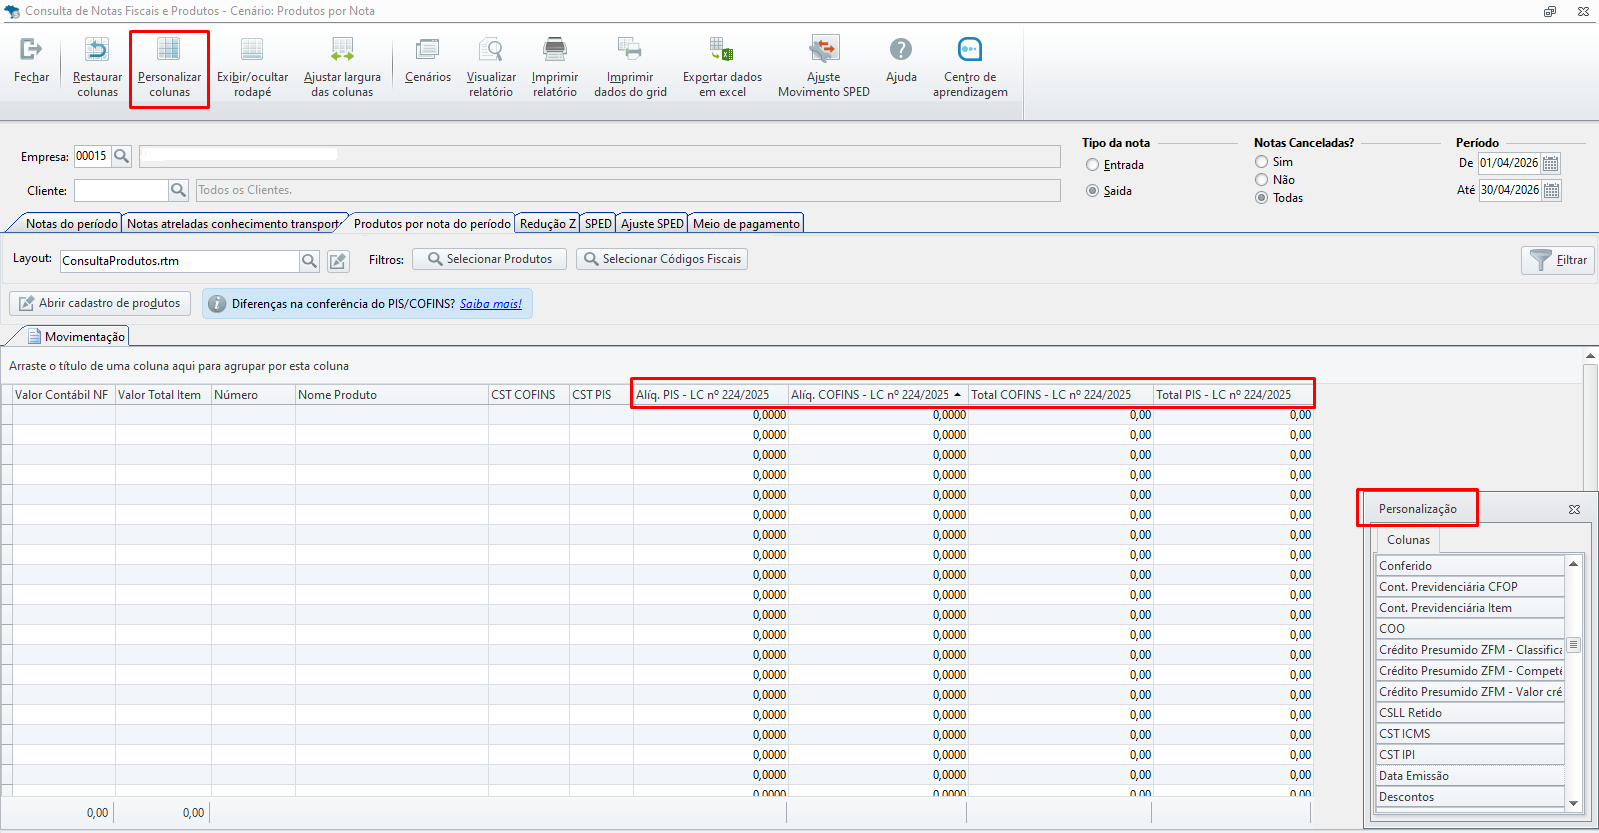The width and height of the screenshot is (1599, 833).
Task: Select Colunas tab in Personalização
Action: click(1408, 540)
